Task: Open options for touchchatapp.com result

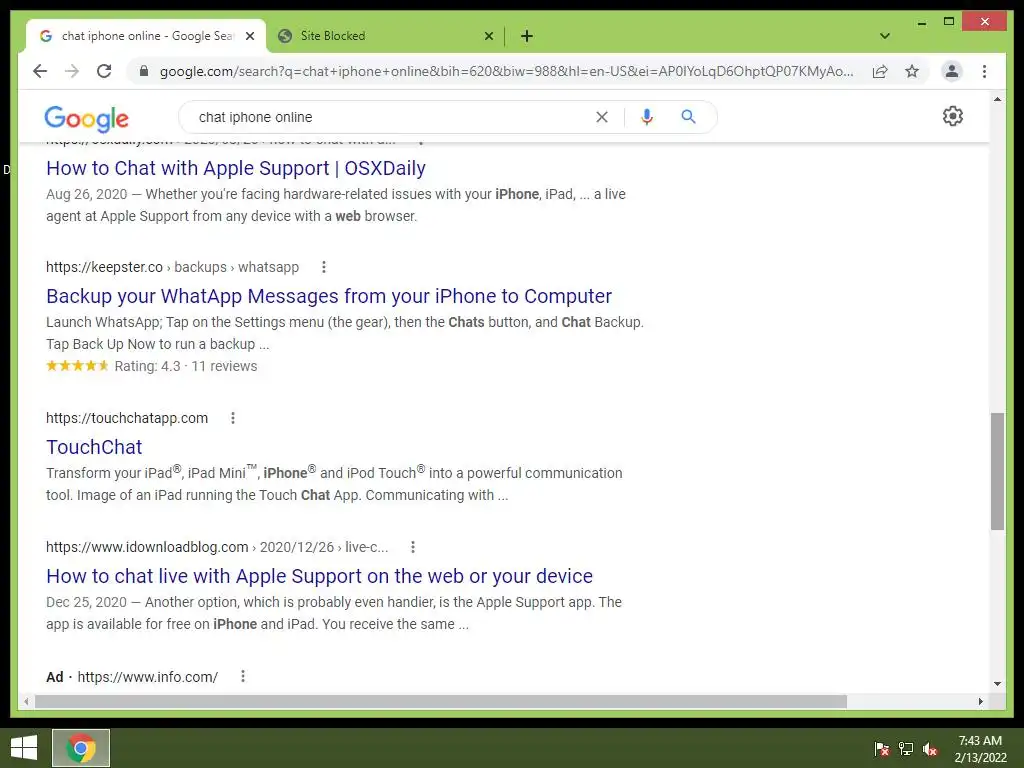Action: pyautogui.click(x=233, y=418)
